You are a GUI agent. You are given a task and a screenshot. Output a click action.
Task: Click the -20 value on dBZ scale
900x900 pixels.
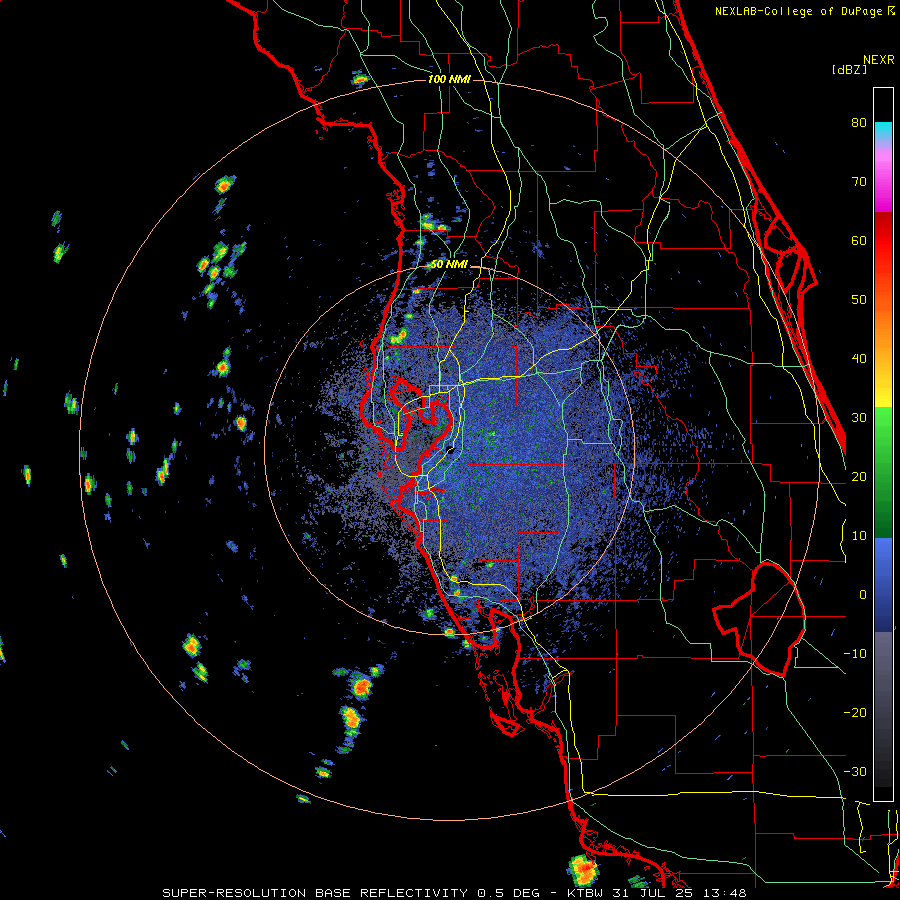pyautogui.click(x=855, y=713)
